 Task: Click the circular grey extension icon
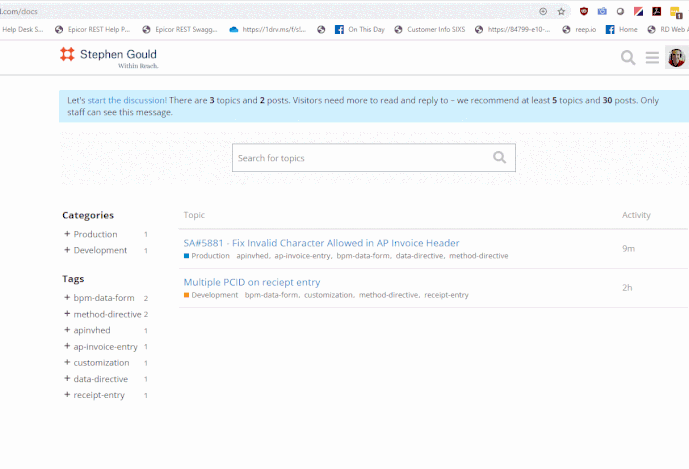pyautogui.click(x=620, y=11)
